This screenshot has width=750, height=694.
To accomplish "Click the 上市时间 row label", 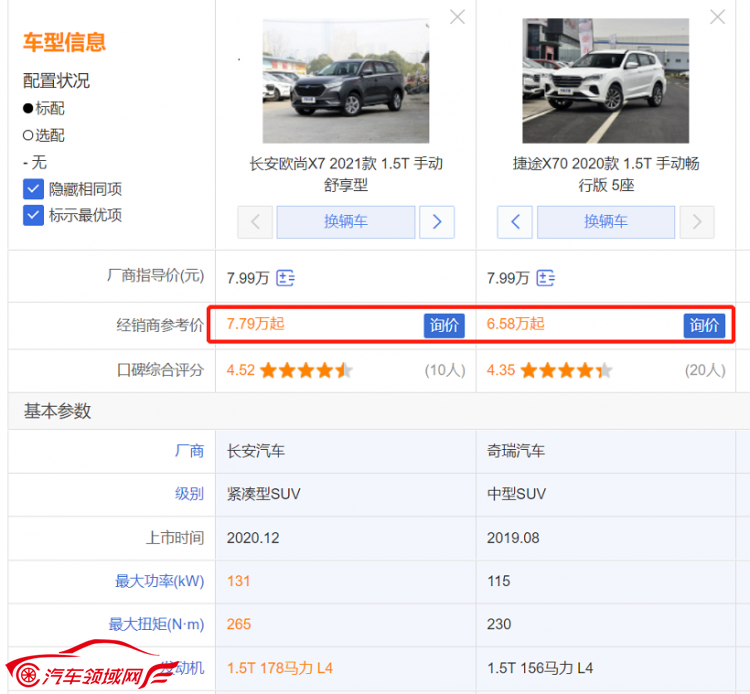I will tap(175, 538).
